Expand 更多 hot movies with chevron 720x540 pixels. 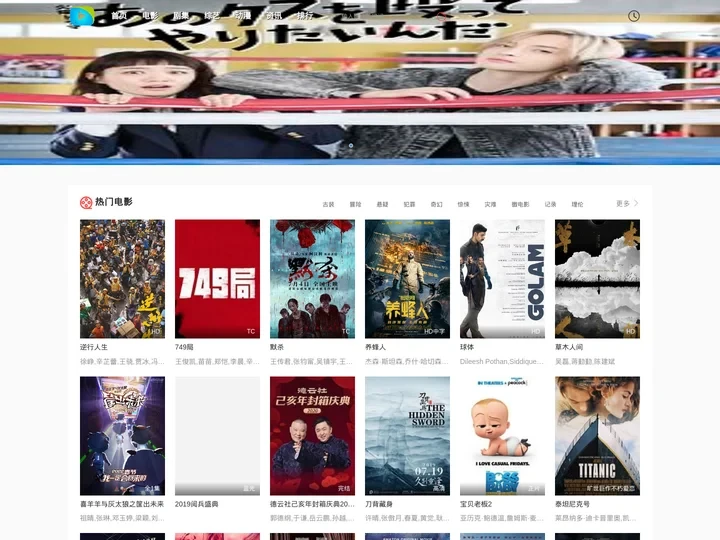click(627, 203)
